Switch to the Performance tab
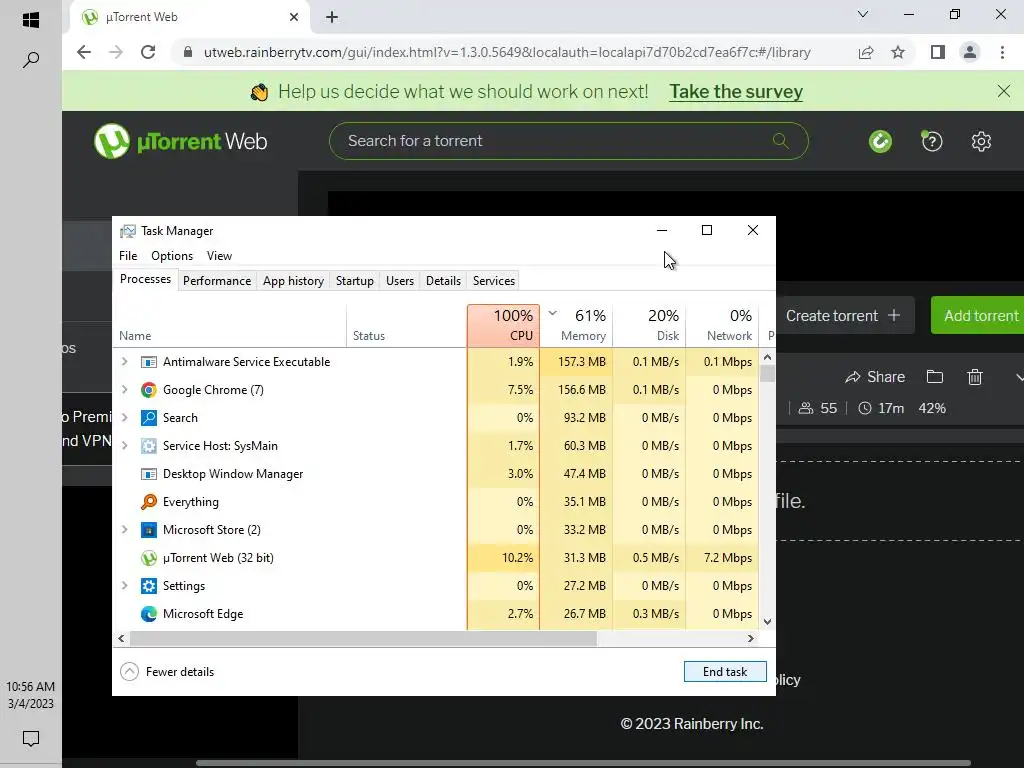This screenshot has width=1024, height=768. pyautogui.click(x=217, y=281)
